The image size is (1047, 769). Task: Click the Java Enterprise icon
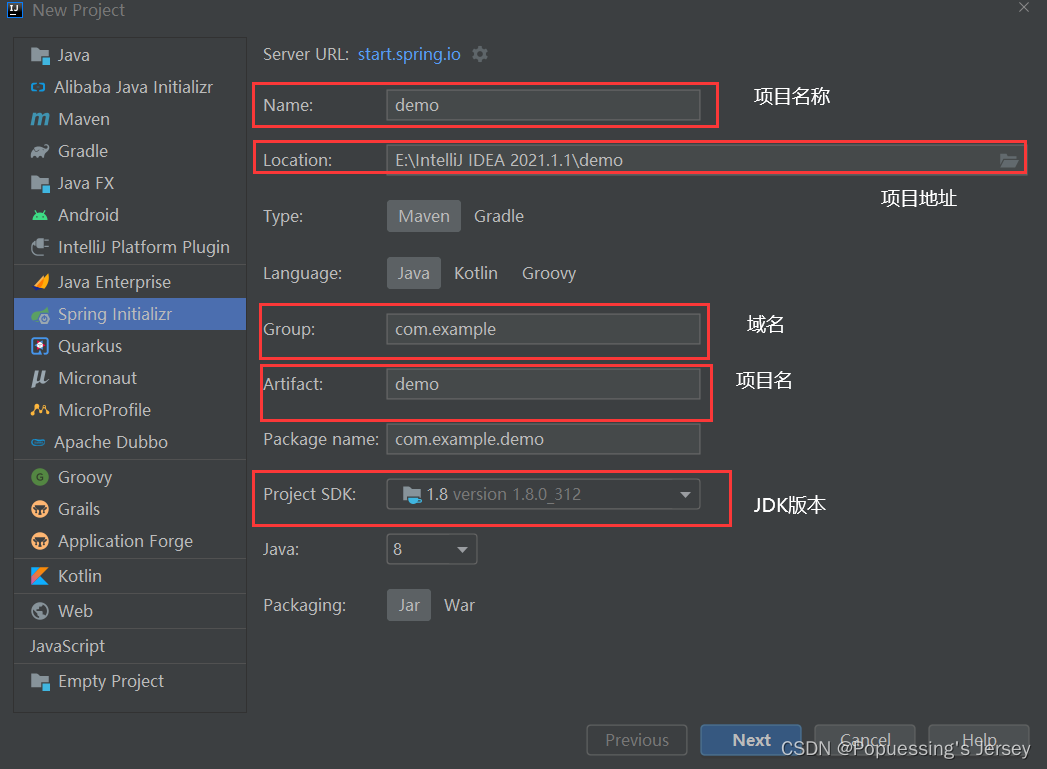point(41,282)
